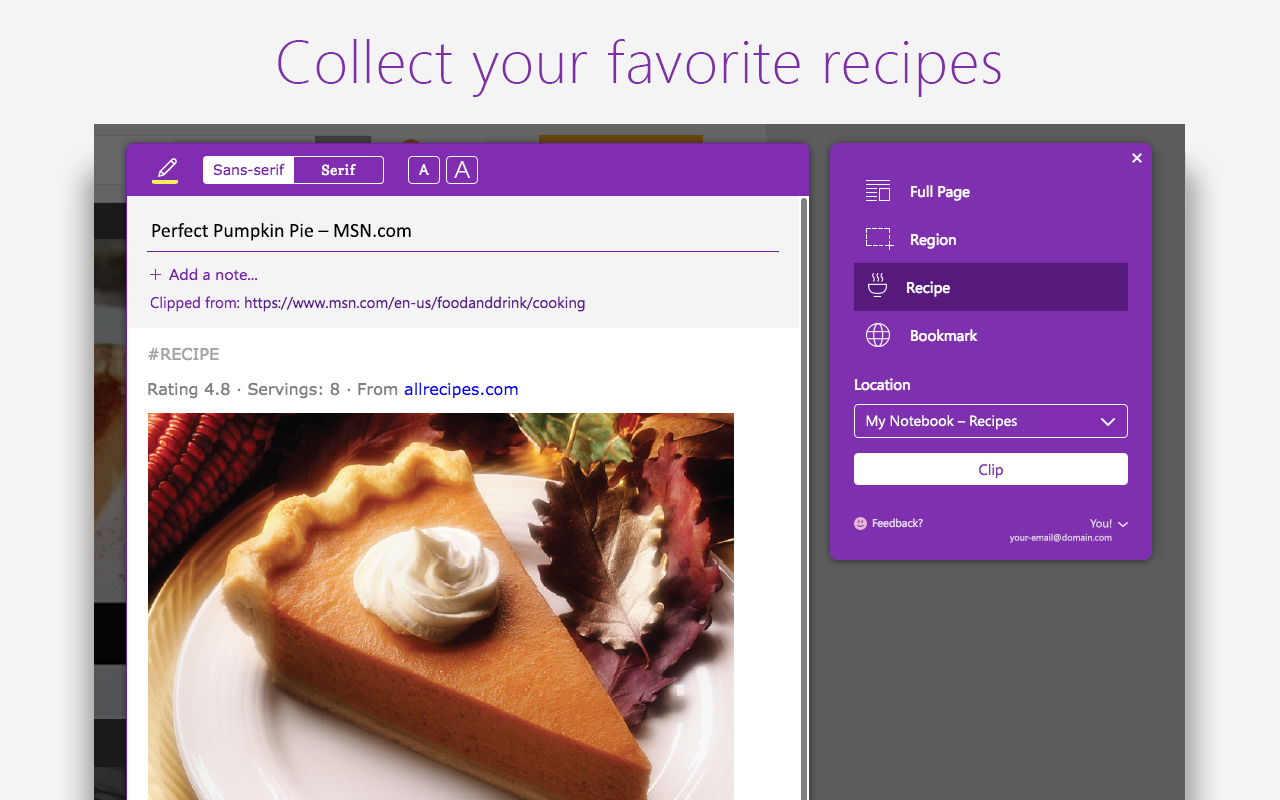Click the large A font size icon
The width and height of the screenshot is (1280, 800).
(460, 169)
